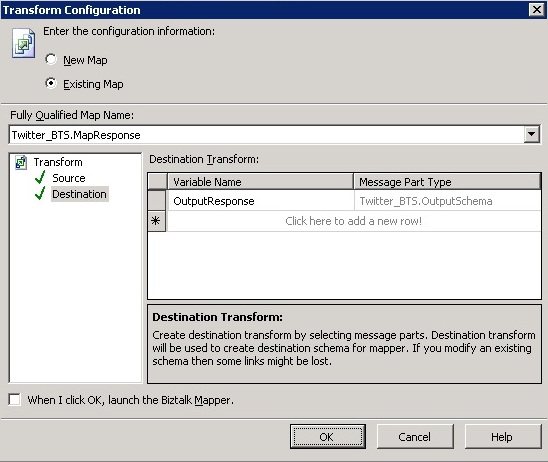Select the Destination tree node

pos(80,194)
